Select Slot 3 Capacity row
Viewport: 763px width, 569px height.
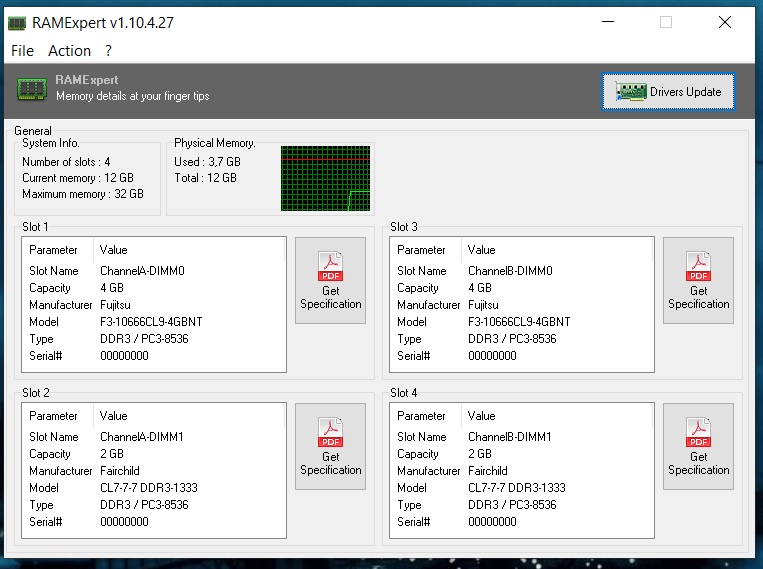[x=522, y=288]
